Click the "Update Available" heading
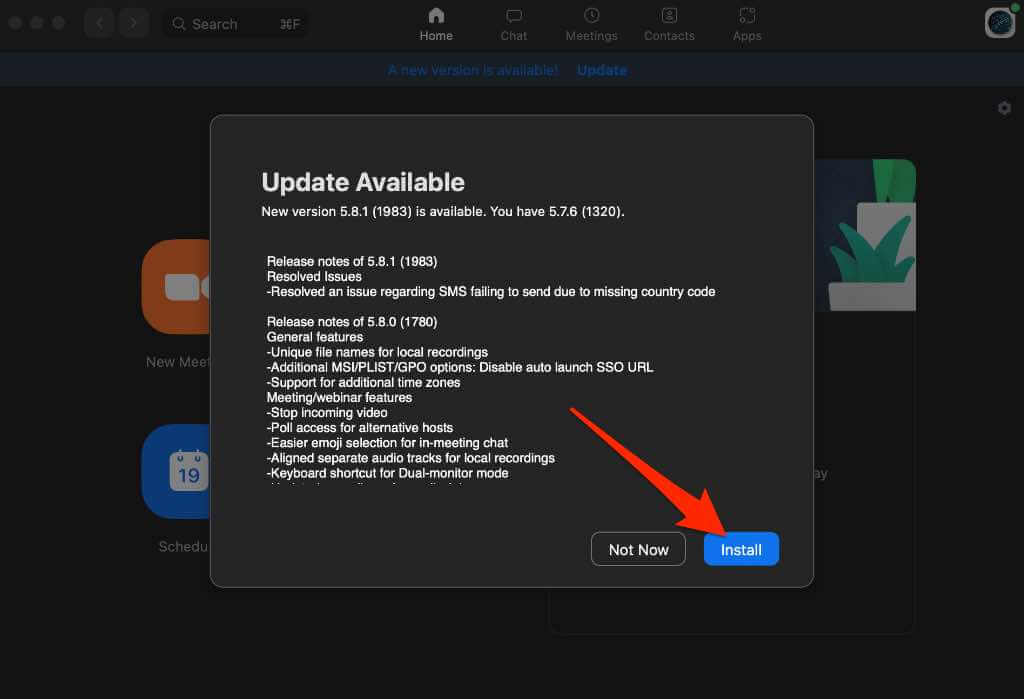Viewport: 1024px width, 699px height. 362,182
